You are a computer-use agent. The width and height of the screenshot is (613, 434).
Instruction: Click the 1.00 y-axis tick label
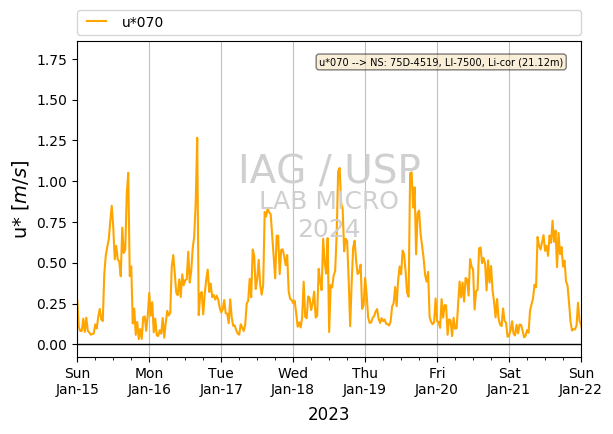point(52,182)
